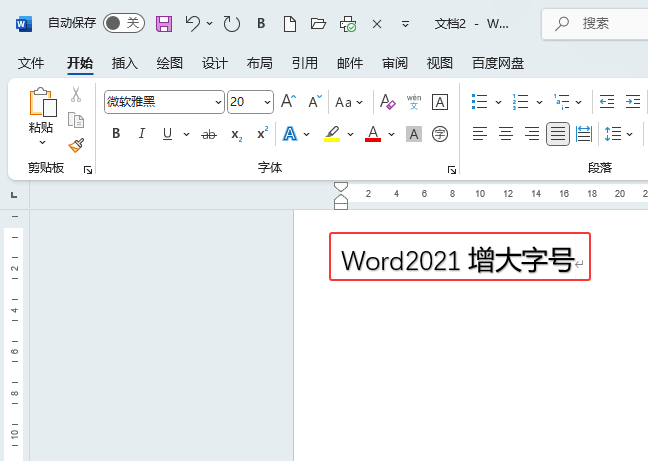Viewport: 648px width, 461px height.
Task: Click the Bold icon in quick access toolbar
Action: coord(261,24)
